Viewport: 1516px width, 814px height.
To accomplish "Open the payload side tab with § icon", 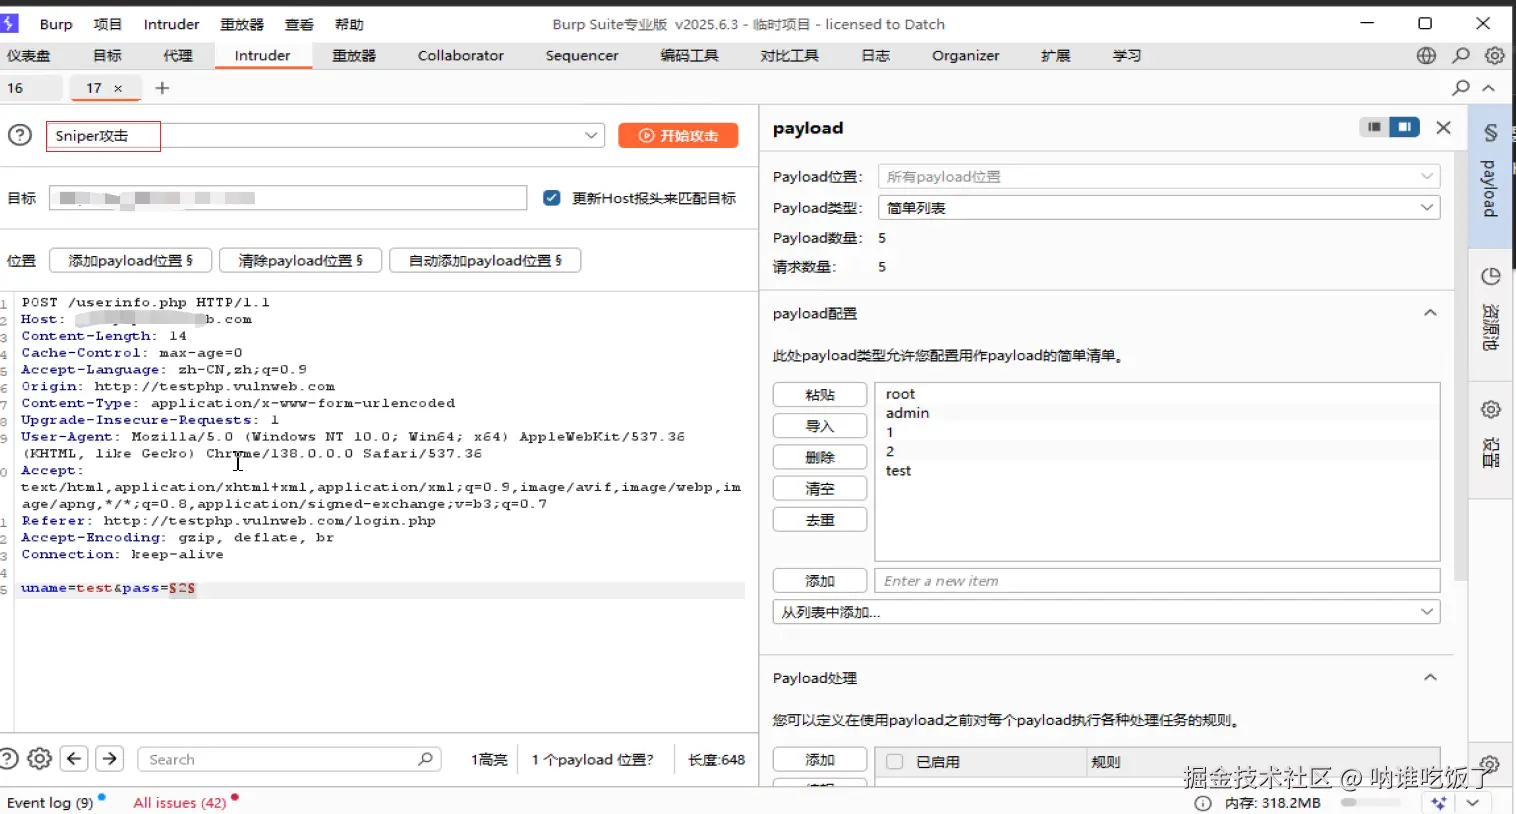I will 1490,177.
